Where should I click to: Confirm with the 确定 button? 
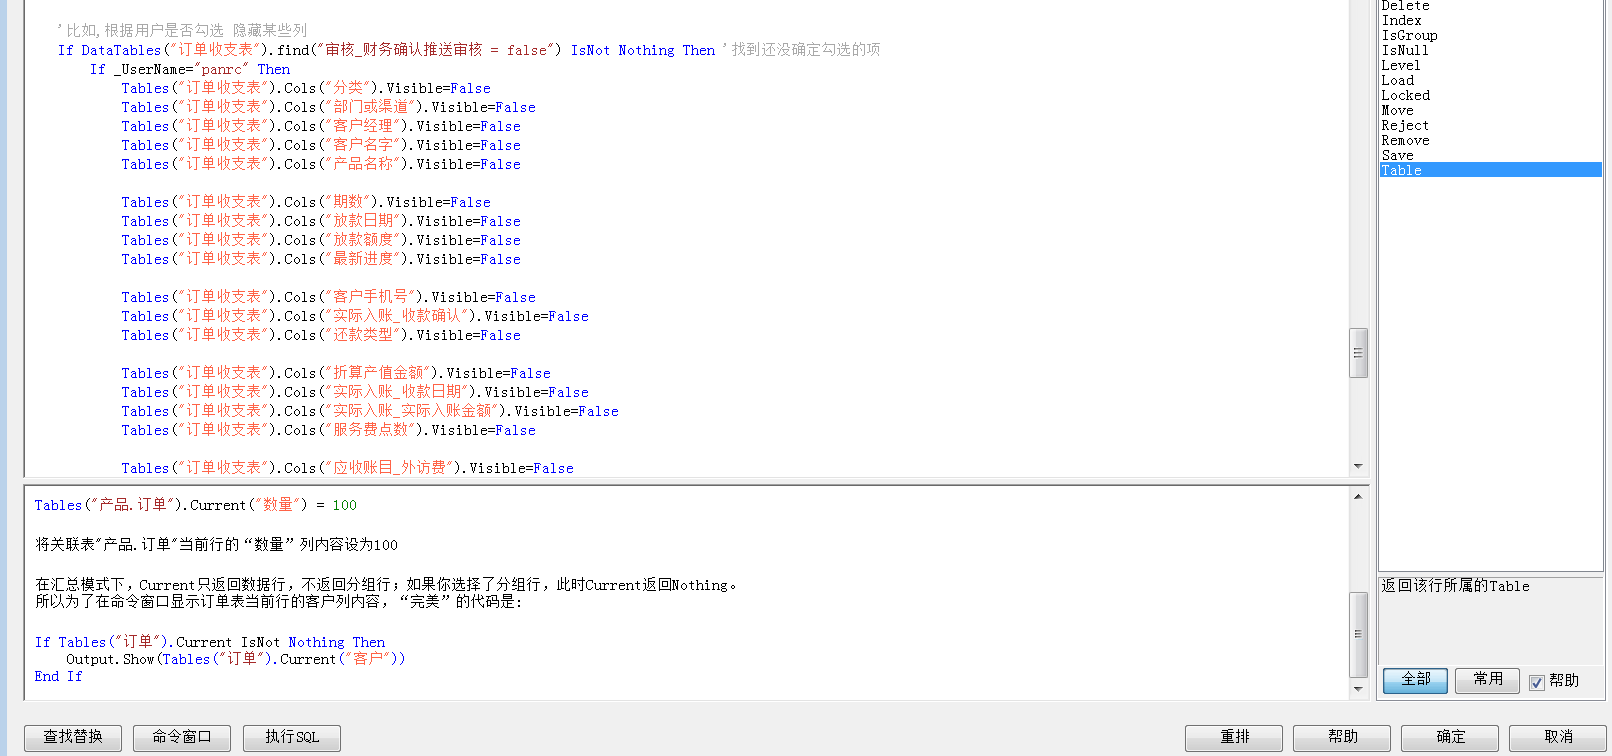click(1450, 737)
